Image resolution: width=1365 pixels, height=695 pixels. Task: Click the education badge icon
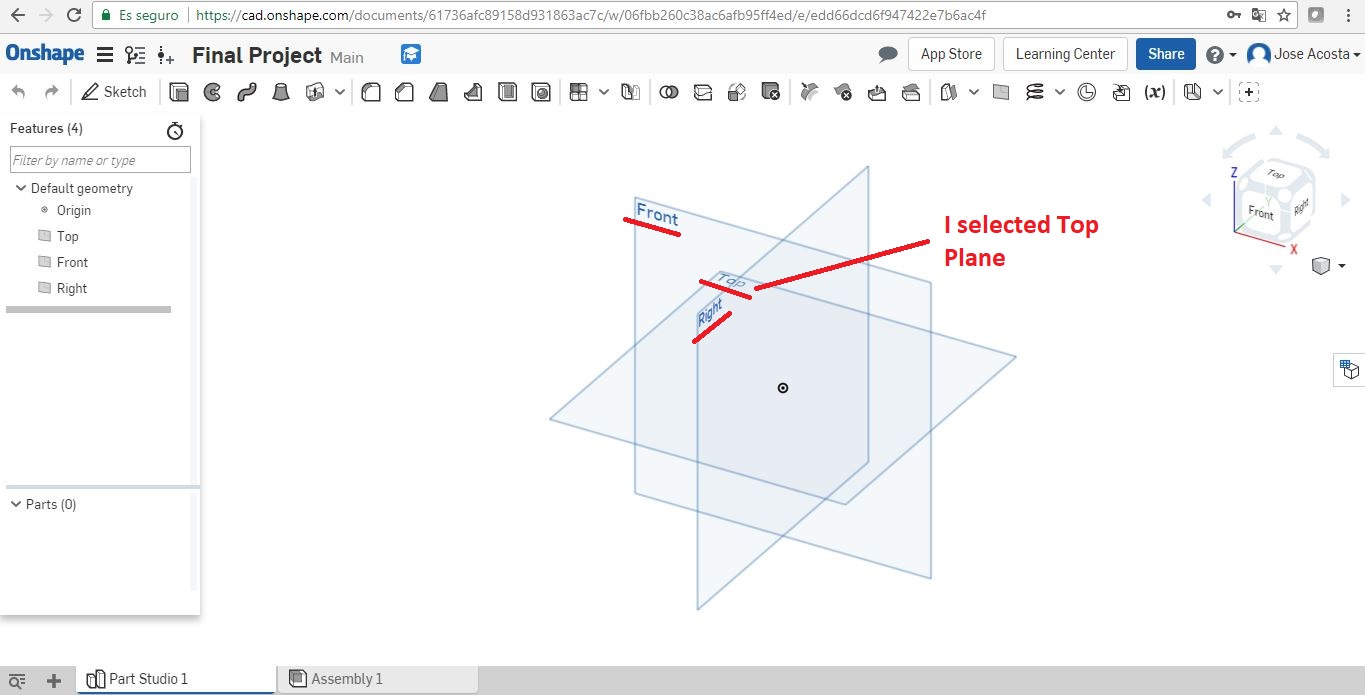click(411, 54)
